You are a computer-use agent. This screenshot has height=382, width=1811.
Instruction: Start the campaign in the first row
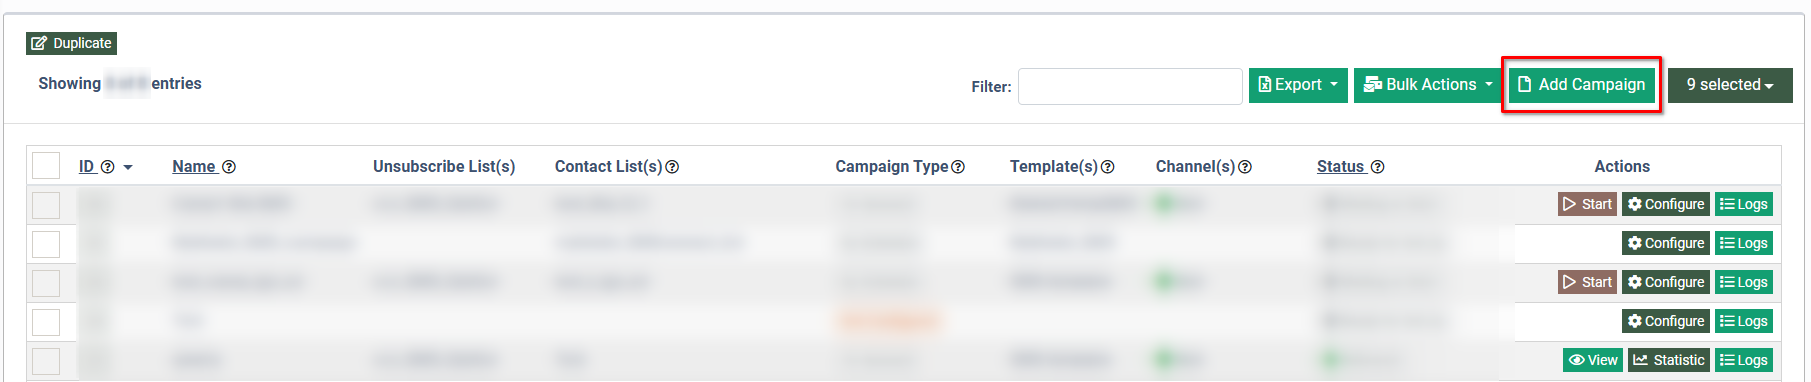point(1587,204)
